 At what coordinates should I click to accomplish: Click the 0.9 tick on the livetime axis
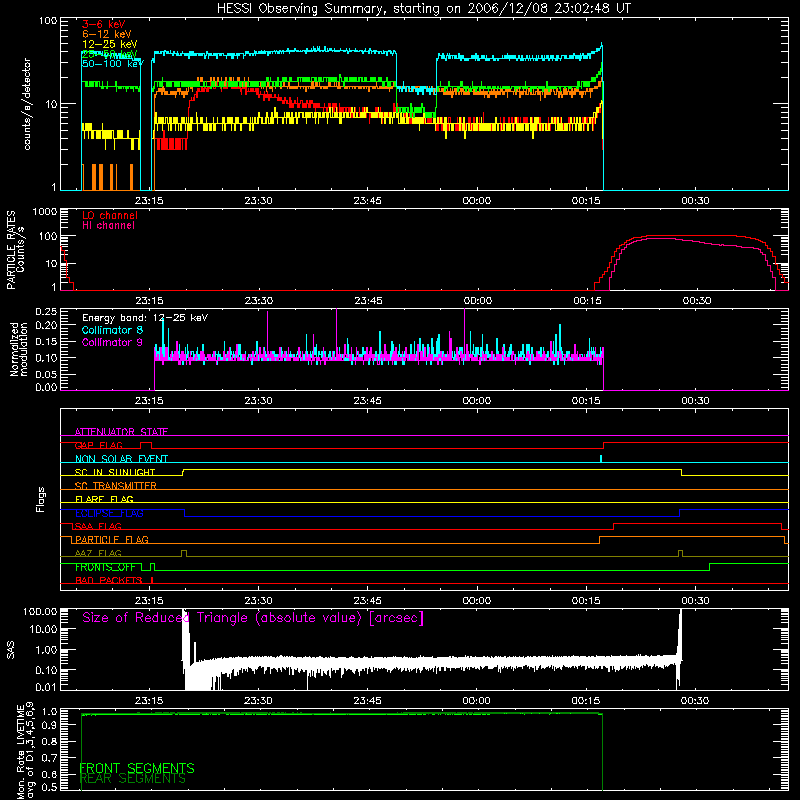click(x=49, y=725)
